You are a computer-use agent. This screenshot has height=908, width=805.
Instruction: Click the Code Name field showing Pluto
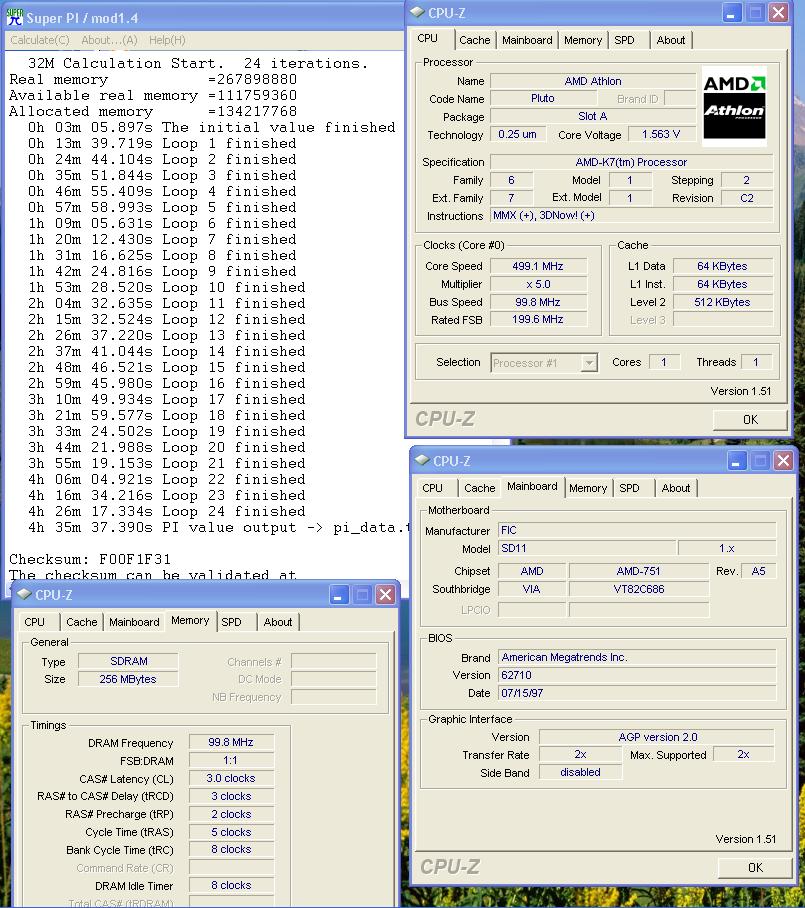(x=543, y=98)
